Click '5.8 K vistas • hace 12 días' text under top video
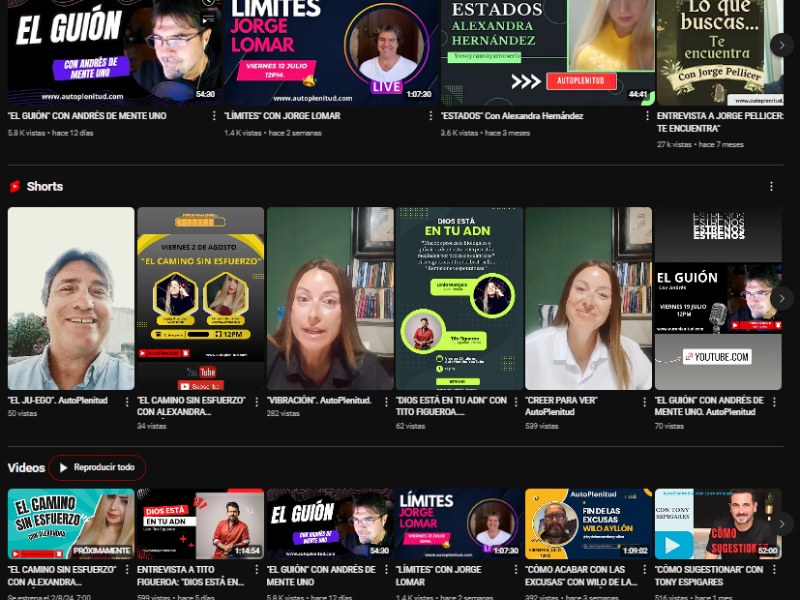 tap(51, 133)
